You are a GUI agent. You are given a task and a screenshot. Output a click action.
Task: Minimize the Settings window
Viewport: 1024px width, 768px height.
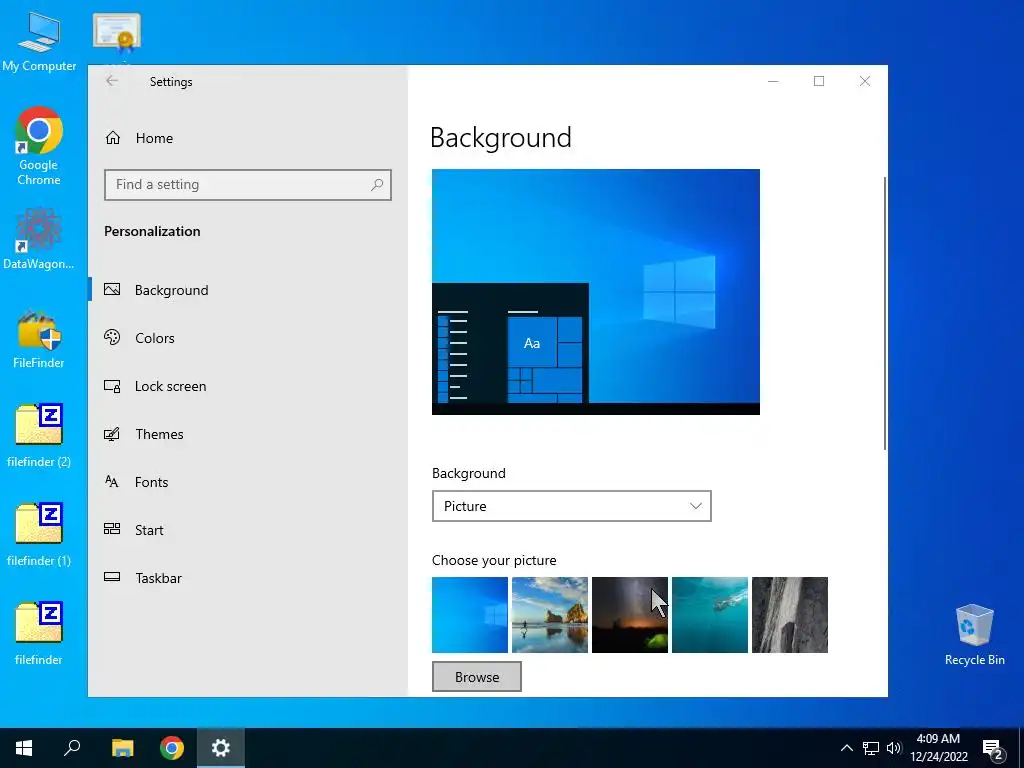pyautogui.click(x=773, y=81)
